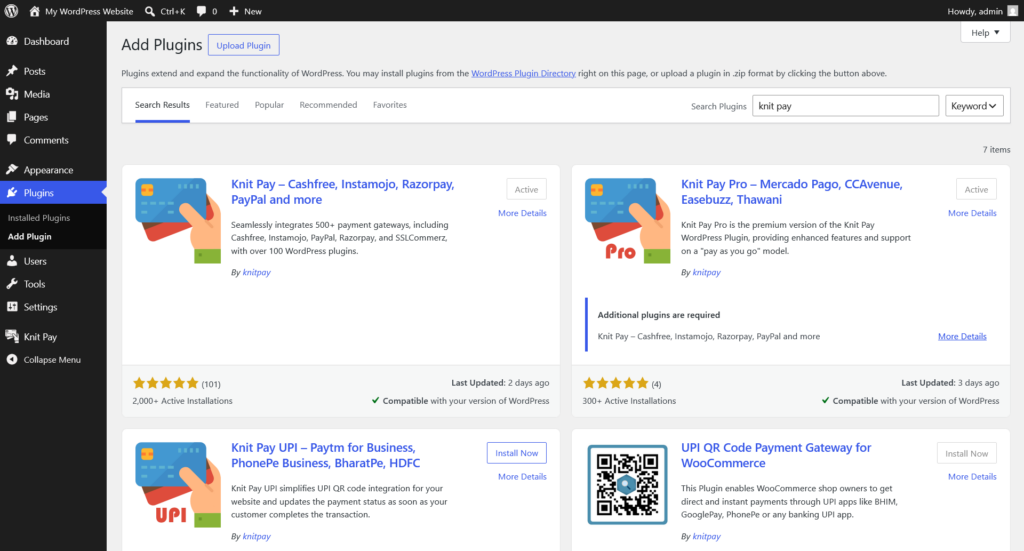
Task: Click the Media icon in sidebar
Action: (x=12, y=94)
